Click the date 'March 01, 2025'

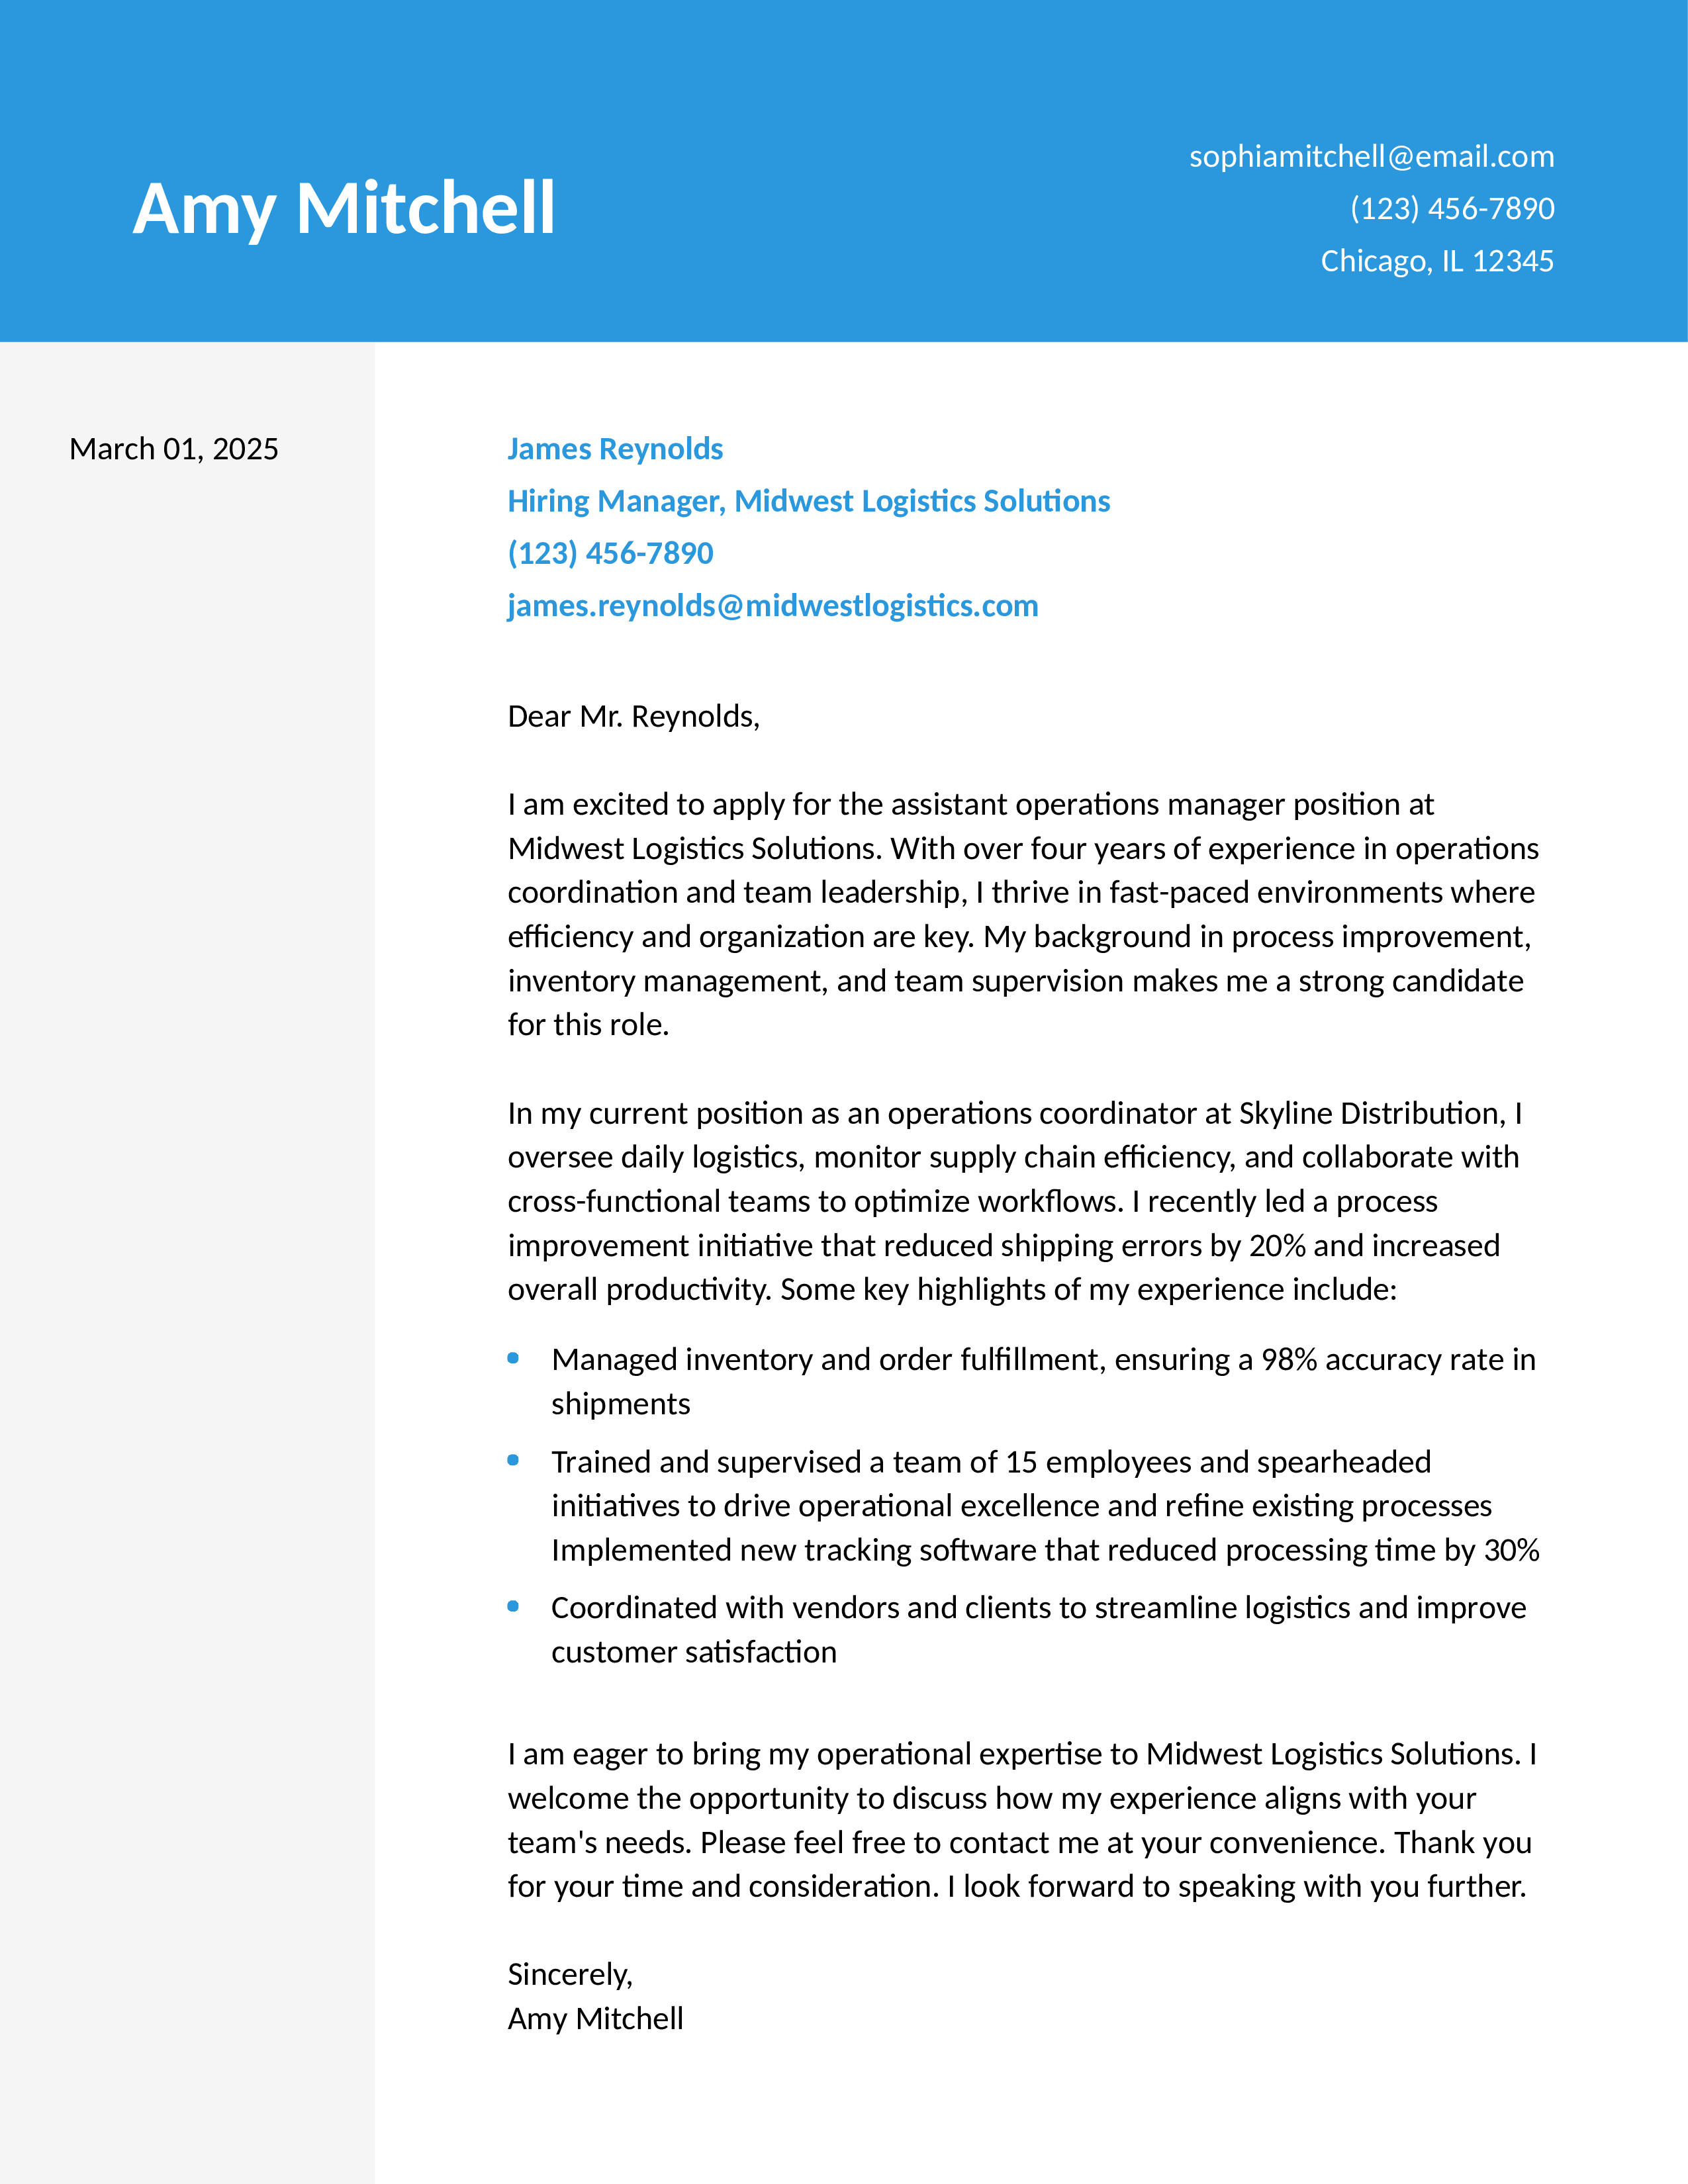click(174, 449)
